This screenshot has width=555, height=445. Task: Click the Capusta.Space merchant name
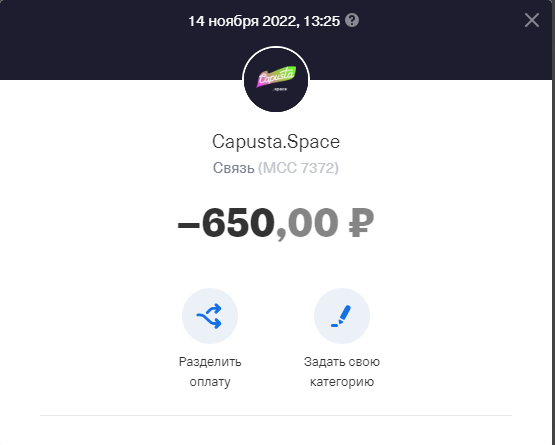coord(276,142)
